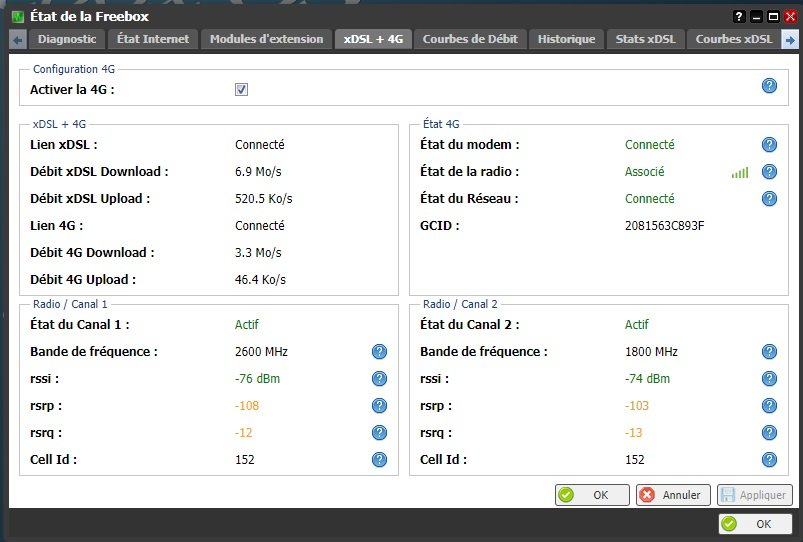Show help for Canal 2 Cell Id
This screenshot has width=803, height=542.
(769, 460)
